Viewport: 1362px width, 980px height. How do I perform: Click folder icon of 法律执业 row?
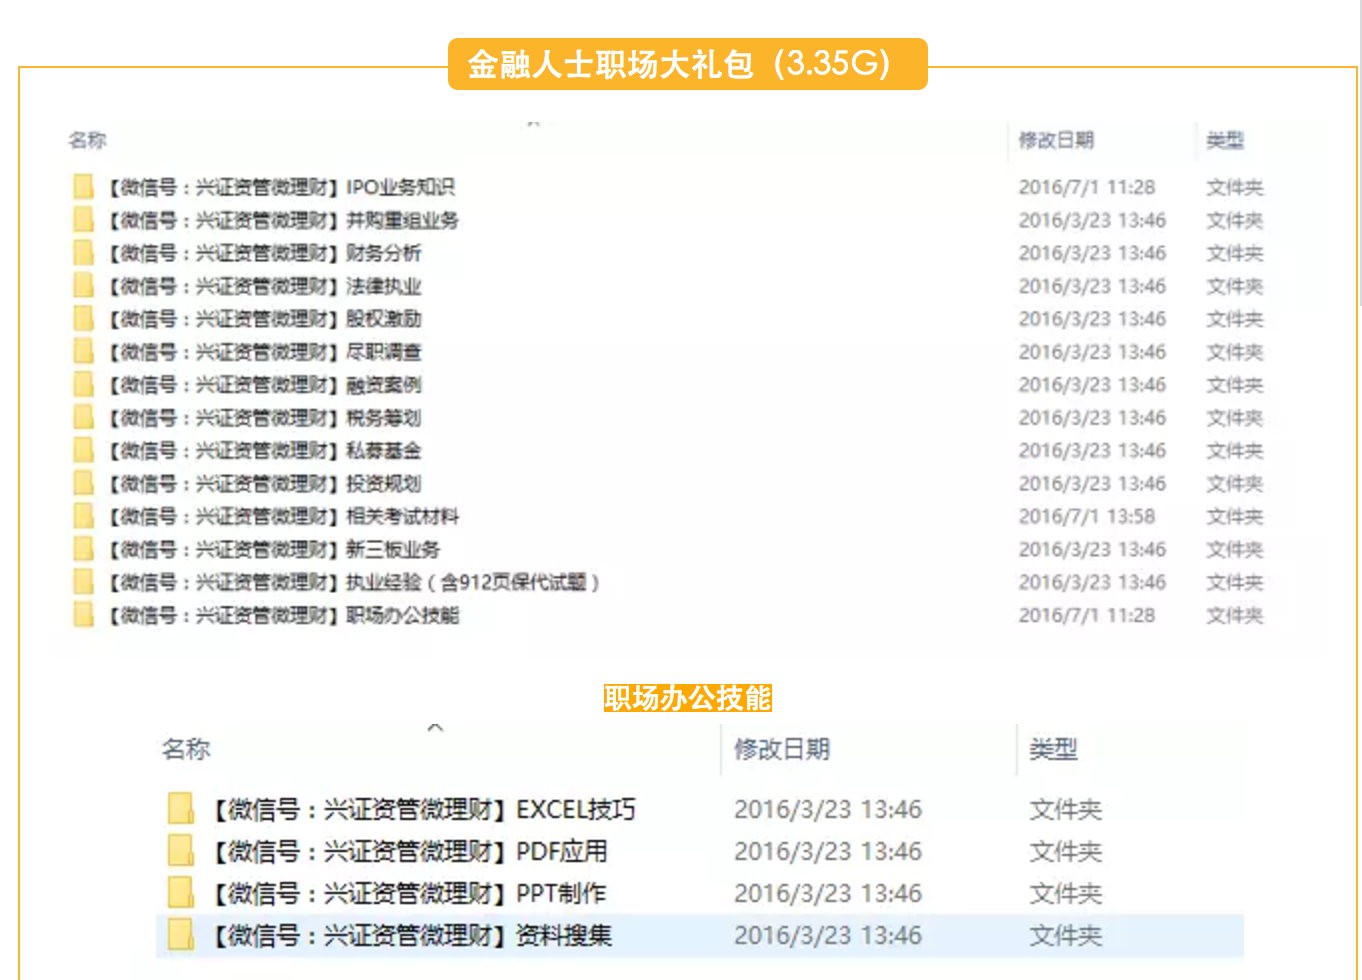click(83, 286)
